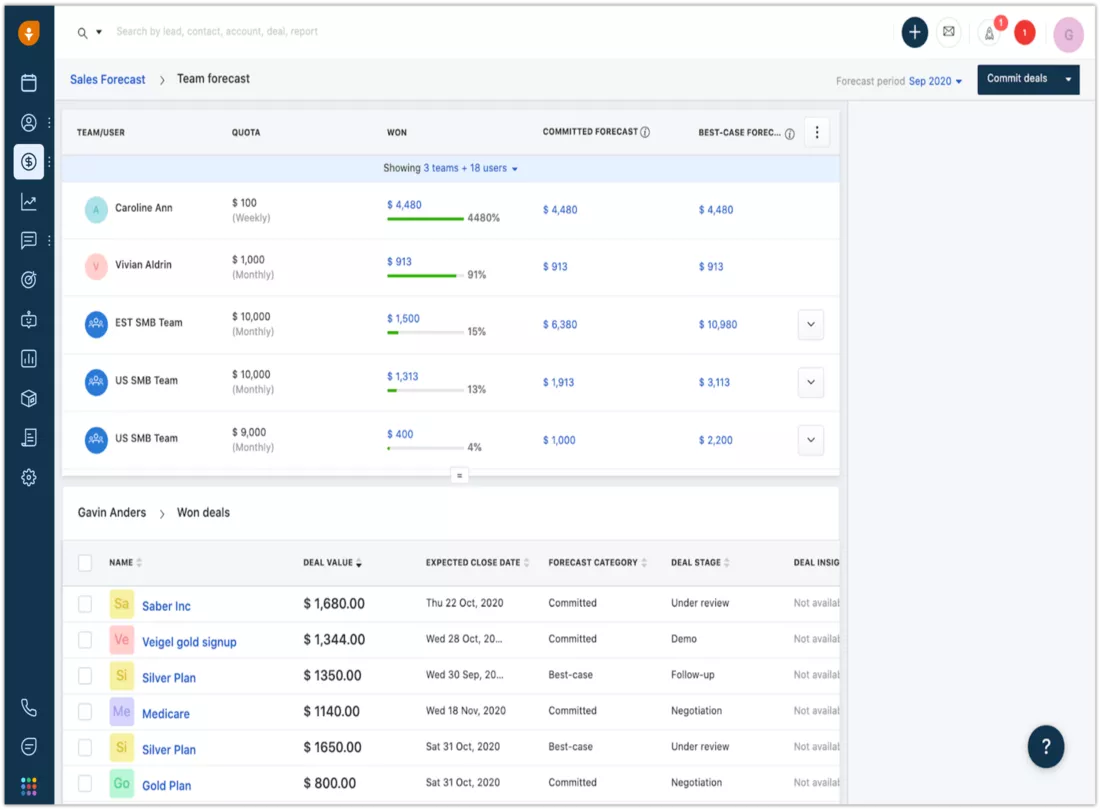Click the Commit deals button

tap(1017, 79)
